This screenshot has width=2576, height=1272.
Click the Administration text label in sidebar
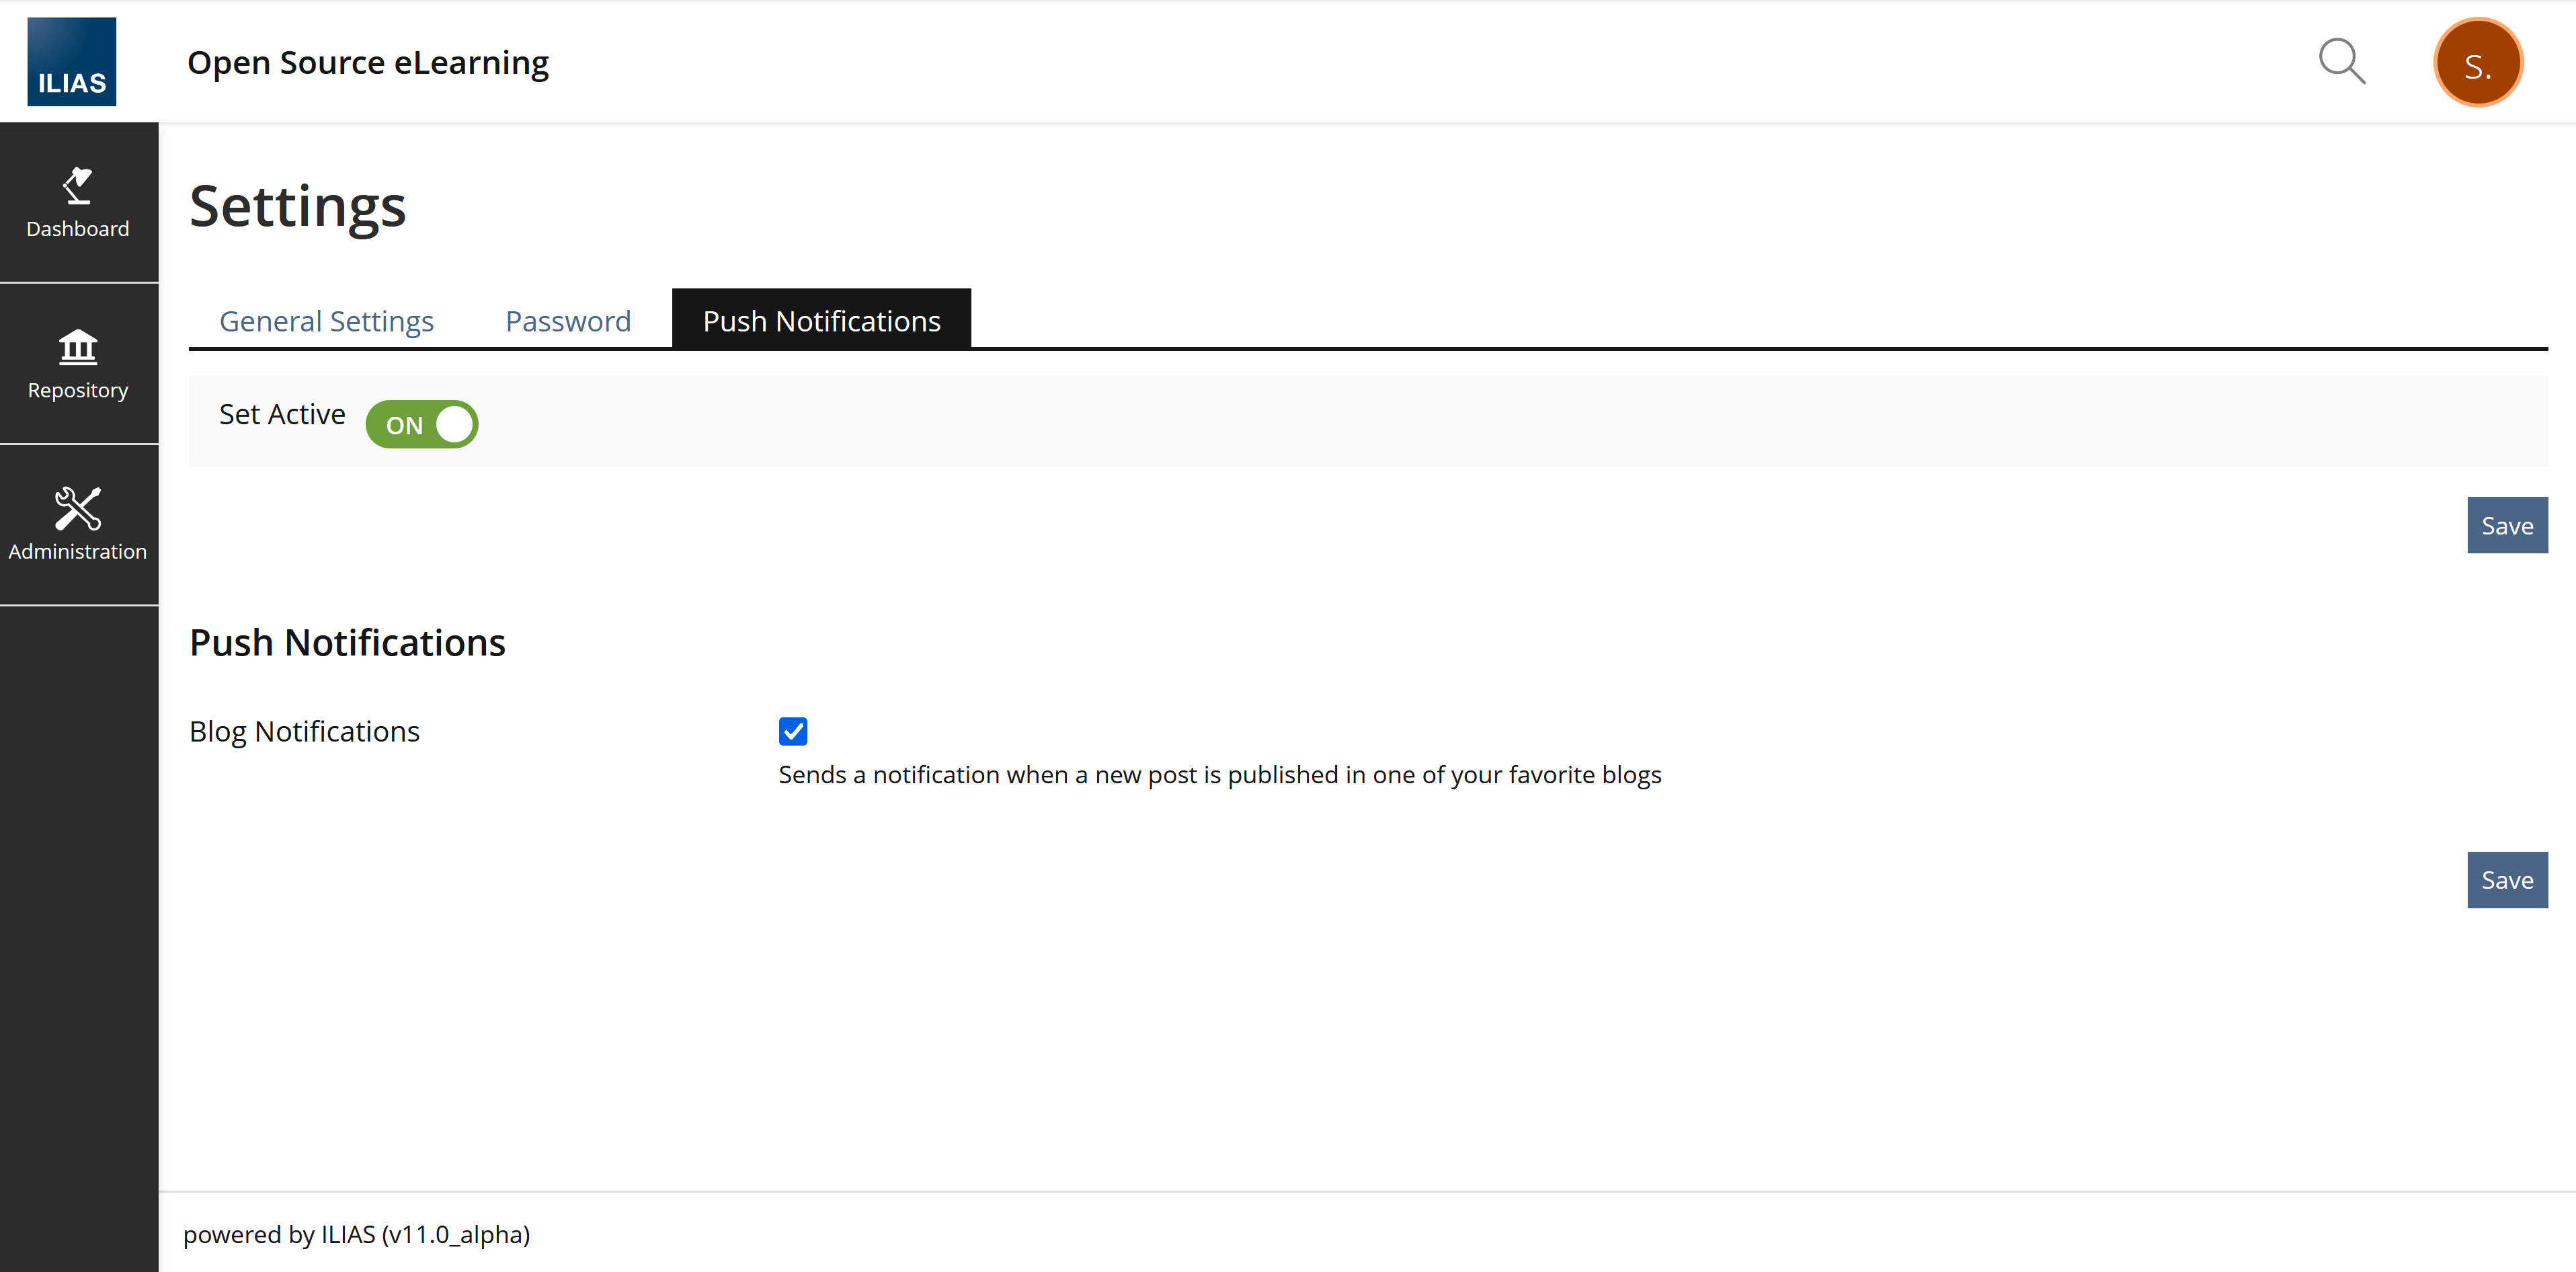pyautogui.click(x=77, y=552)
